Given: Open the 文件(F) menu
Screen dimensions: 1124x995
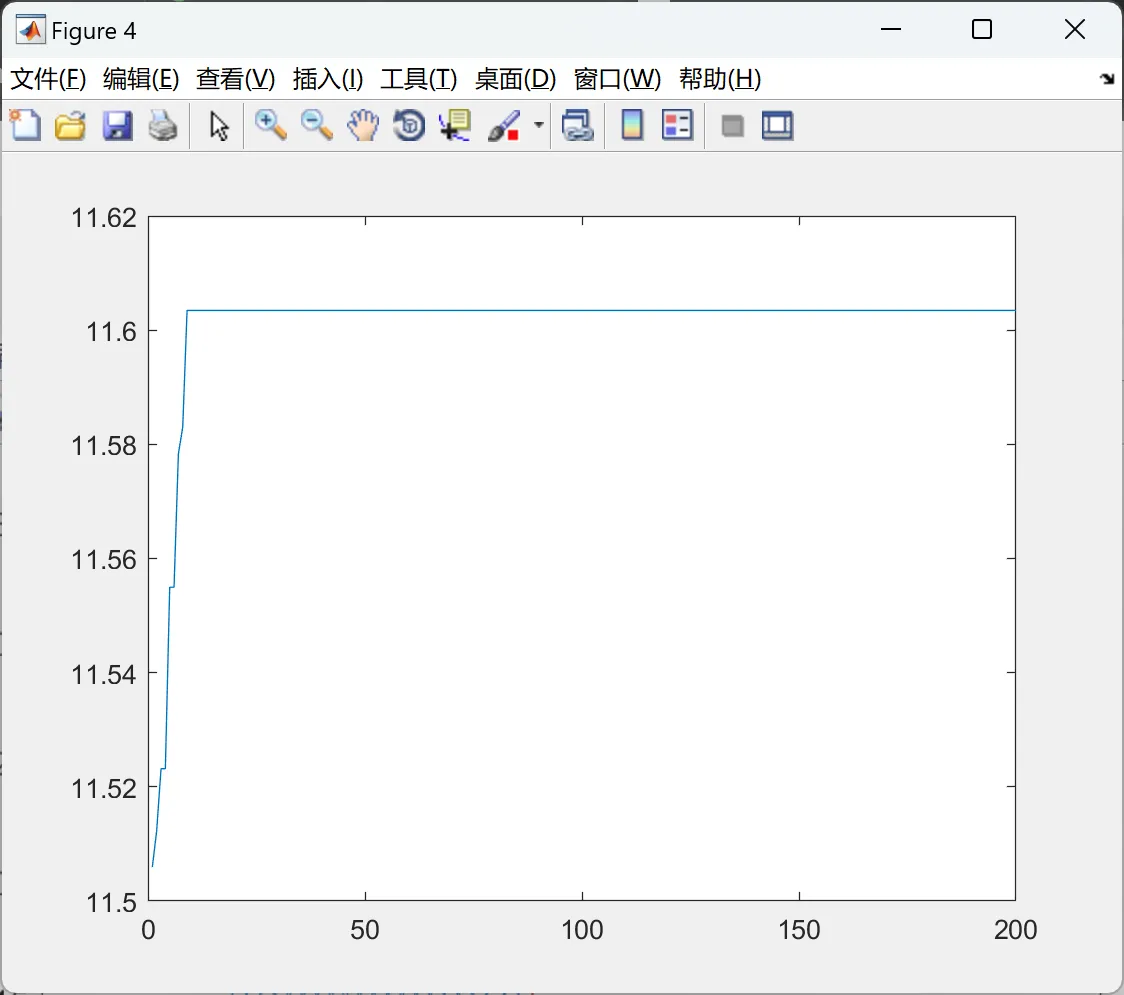Looking at the screenshot, I should click(48, 79).
